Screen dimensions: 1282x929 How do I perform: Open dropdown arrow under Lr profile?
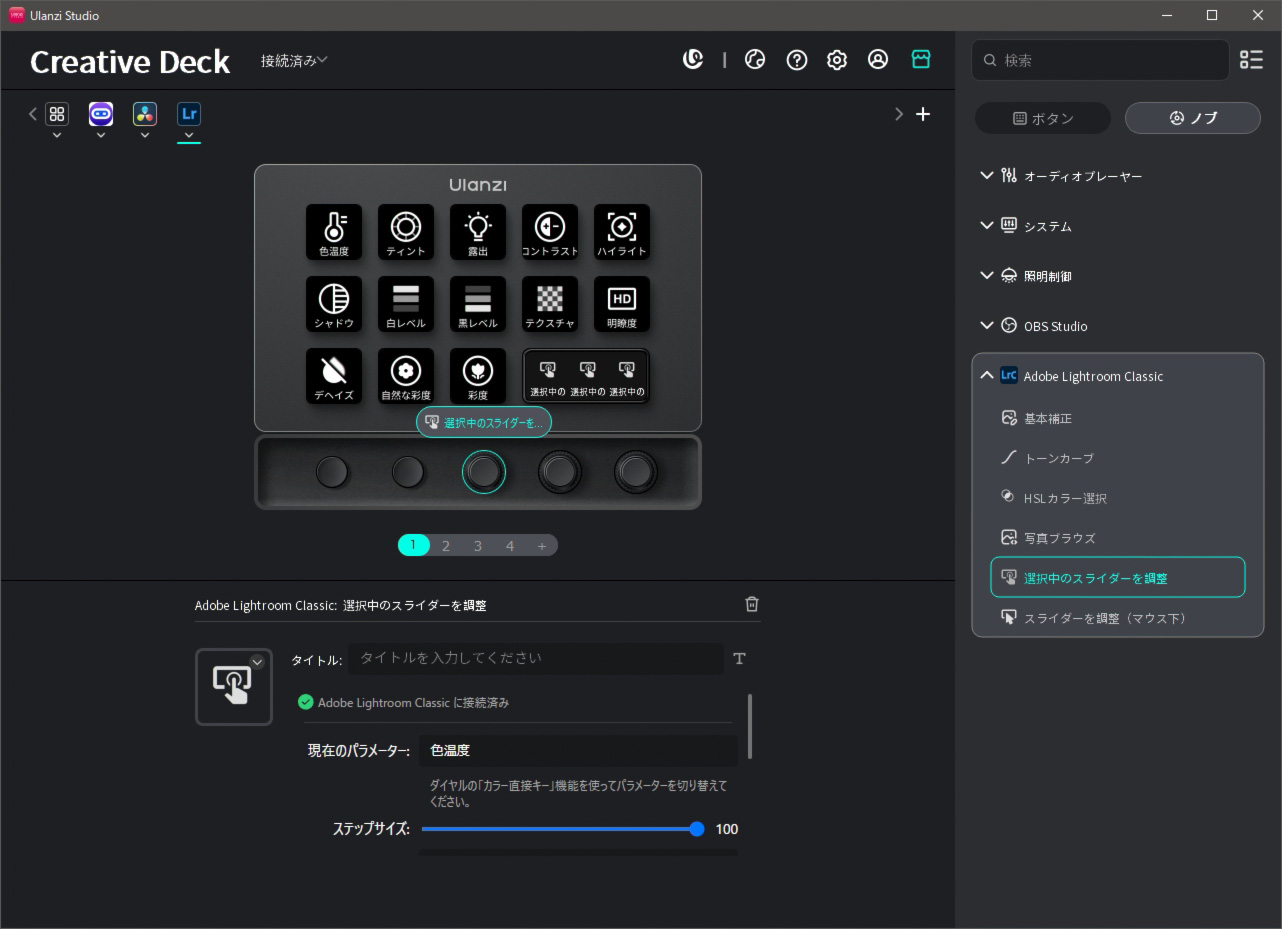click(189, 135)
